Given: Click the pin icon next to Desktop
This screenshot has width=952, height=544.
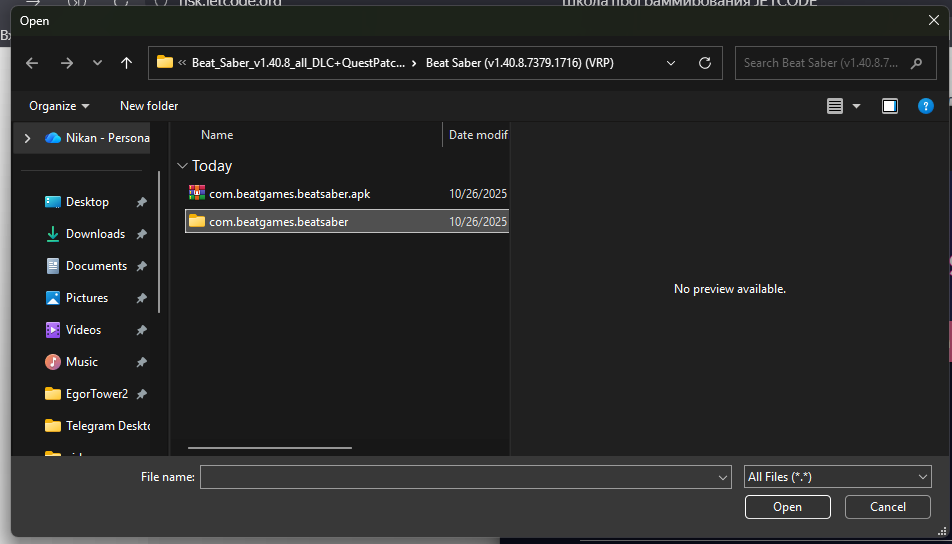Looking at the screenshot, I should pyautogui.click(x=141, y=202).
